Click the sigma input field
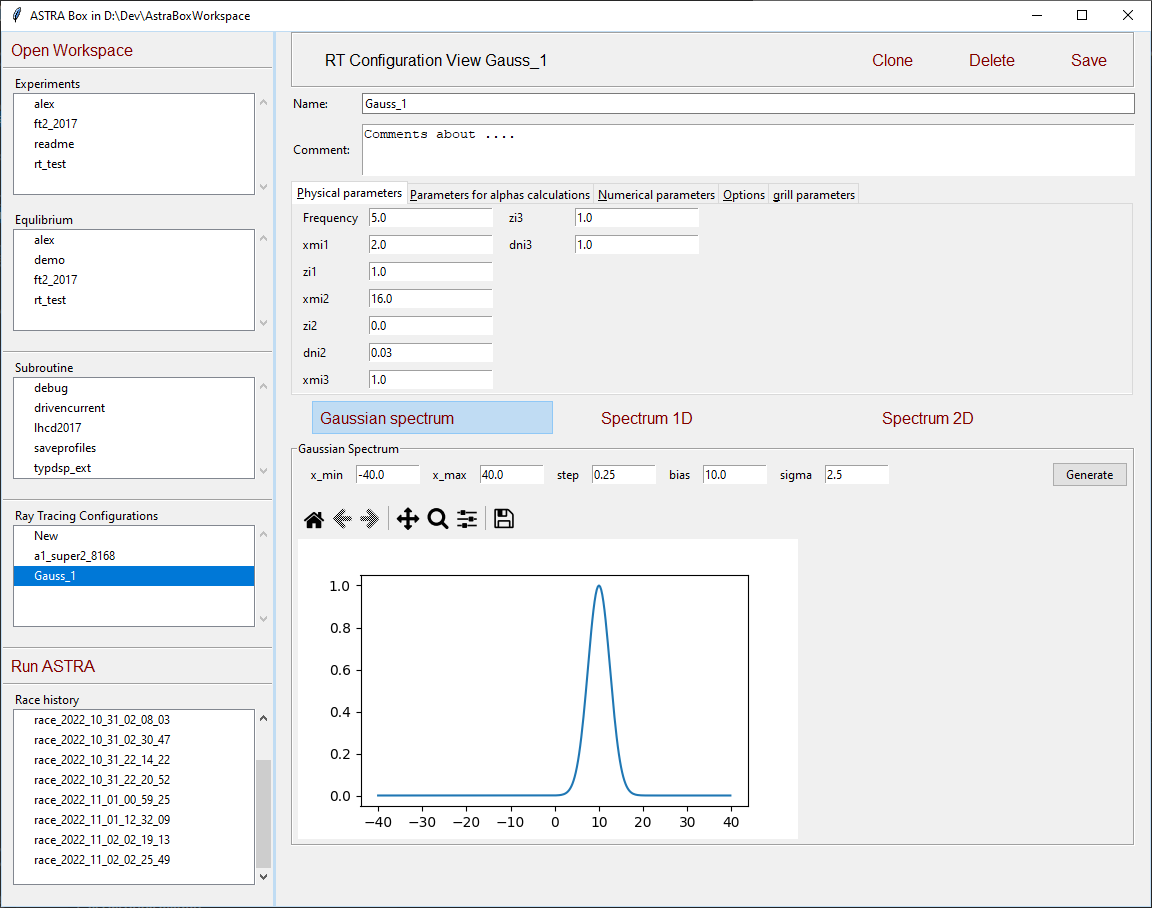The image size is (1152, 908). (x=857, y=475)
